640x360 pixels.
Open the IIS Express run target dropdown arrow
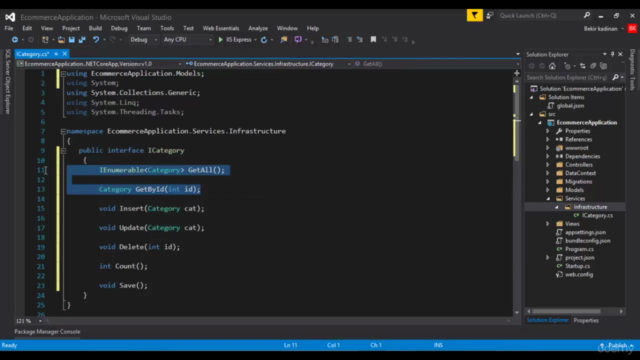click(x=256, y=40)
